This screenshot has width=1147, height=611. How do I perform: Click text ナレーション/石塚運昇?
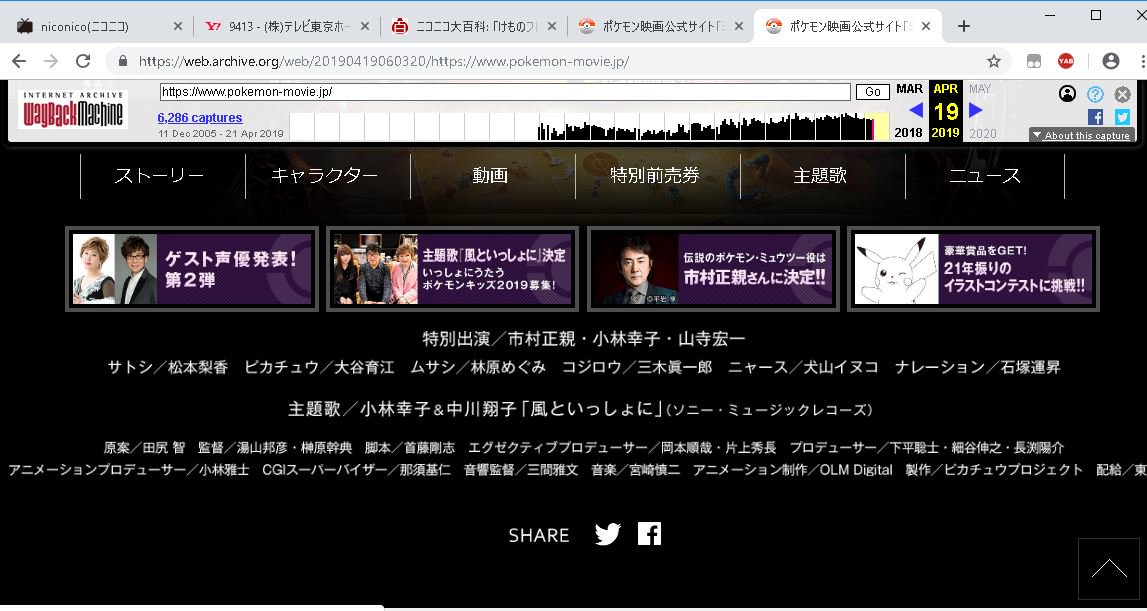coord(977,367)
